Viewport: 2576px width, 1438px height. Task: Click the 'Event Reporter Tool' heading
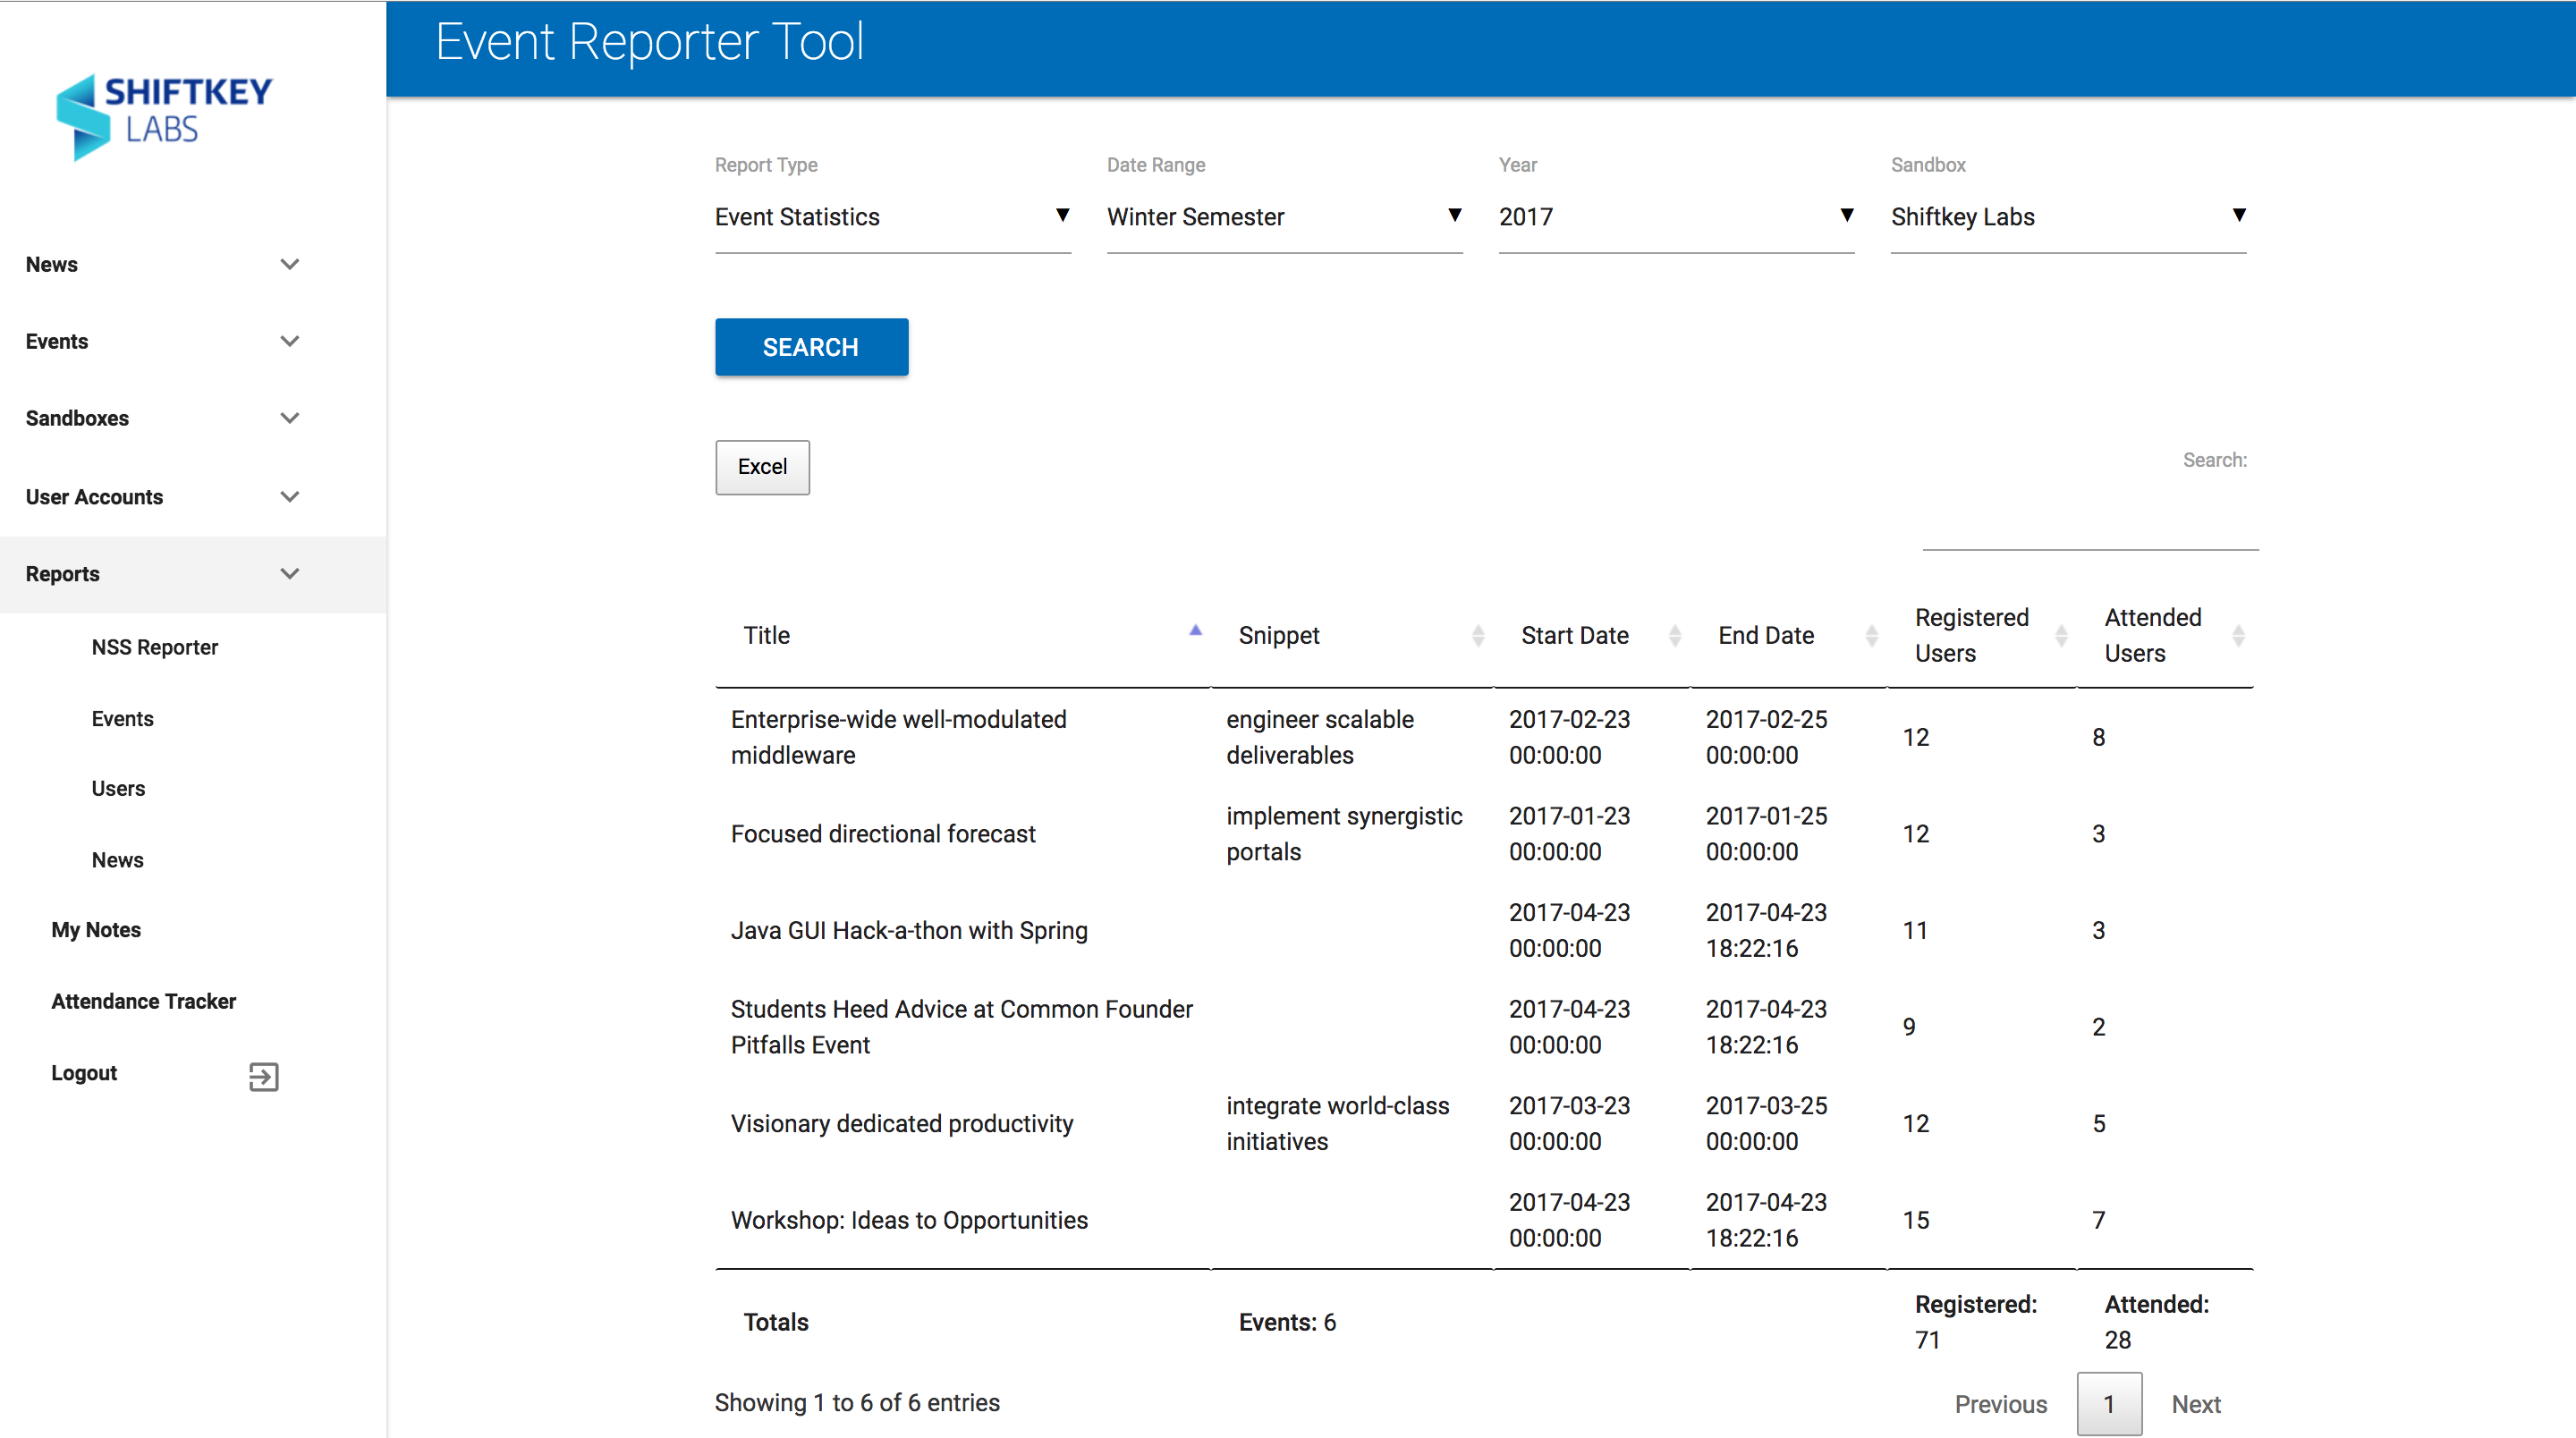(x=649, y=42)
